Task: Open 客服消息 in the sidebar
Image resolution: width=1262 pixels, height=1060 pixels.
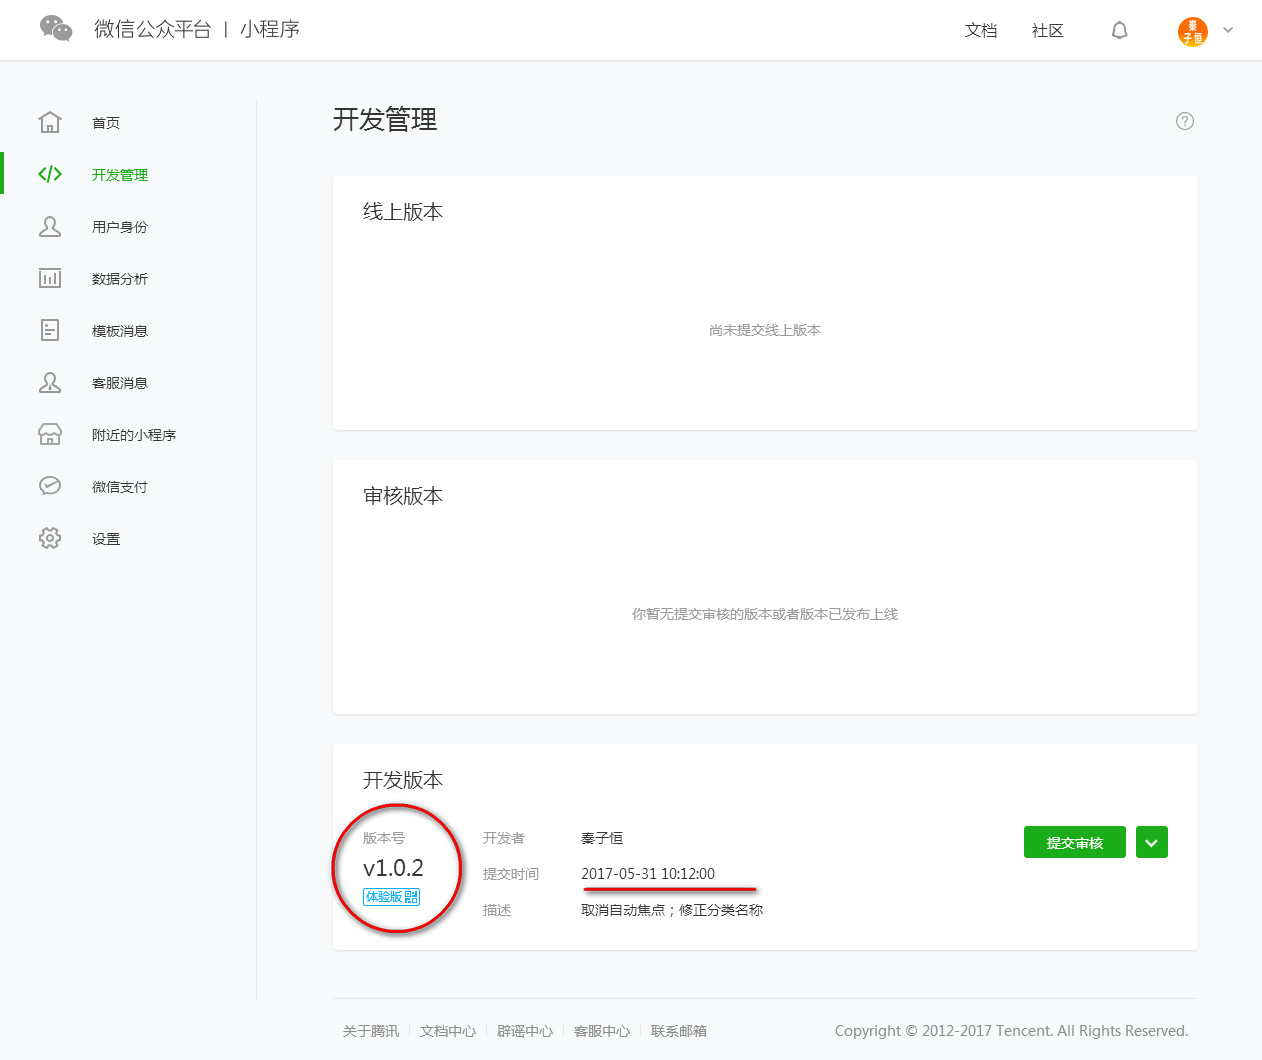Action: [x=120, y=383]
